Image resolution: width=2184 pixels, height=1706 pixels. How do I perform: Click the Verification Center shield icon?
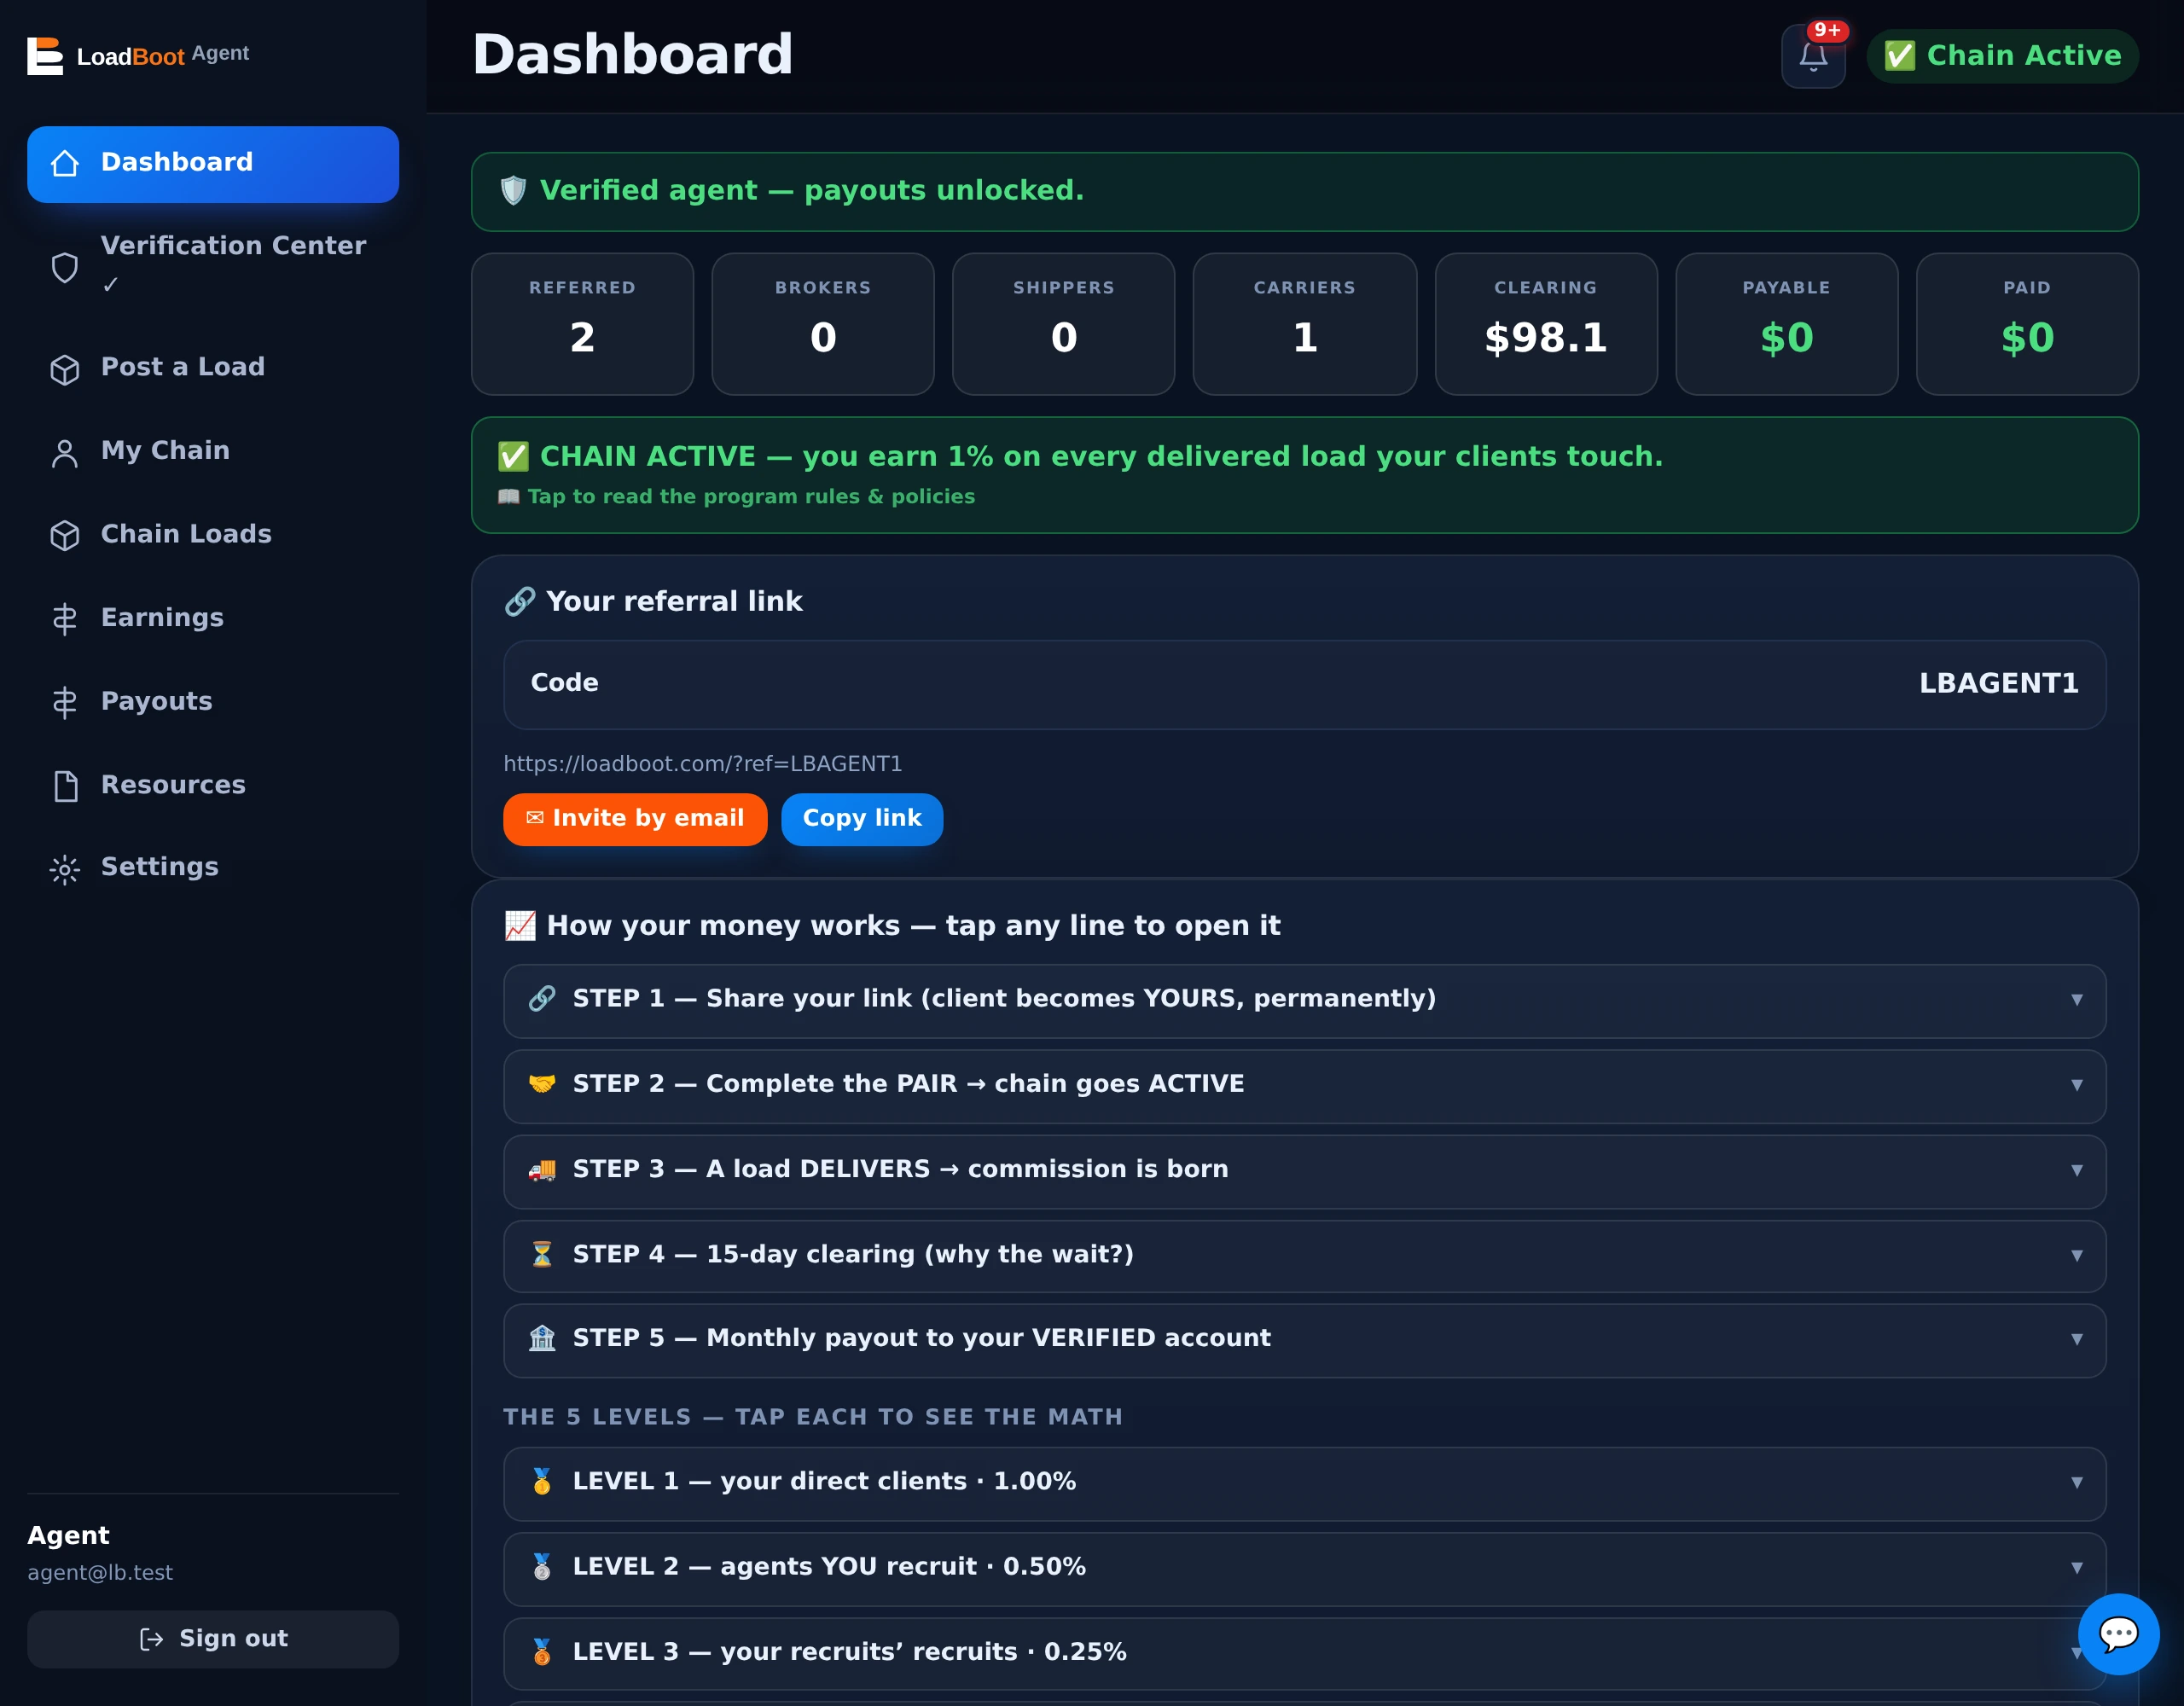(x=65, y=267)
